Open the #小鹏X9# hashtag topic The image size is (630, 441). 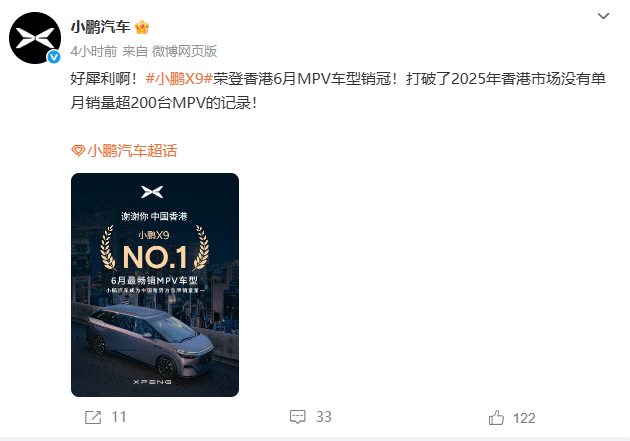pyautogui.click(x=179, y=78)
